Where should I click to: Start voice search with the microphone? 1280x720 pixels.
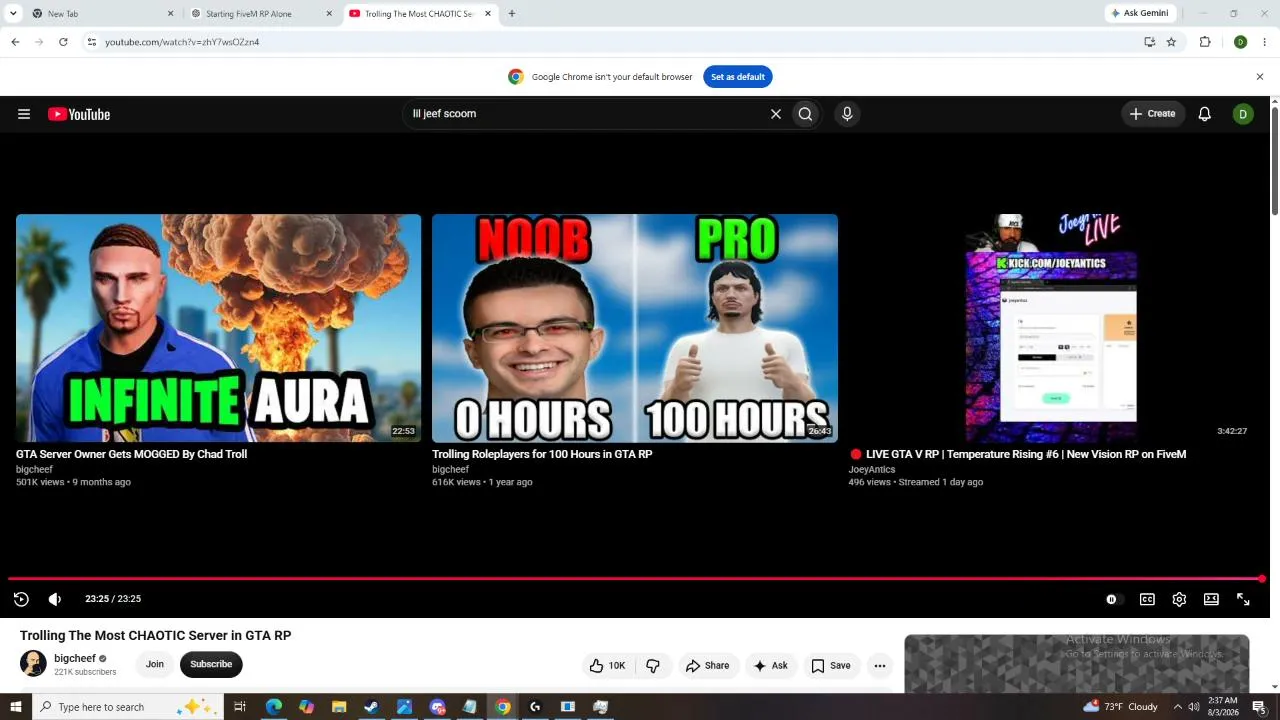tap(847, 114)
